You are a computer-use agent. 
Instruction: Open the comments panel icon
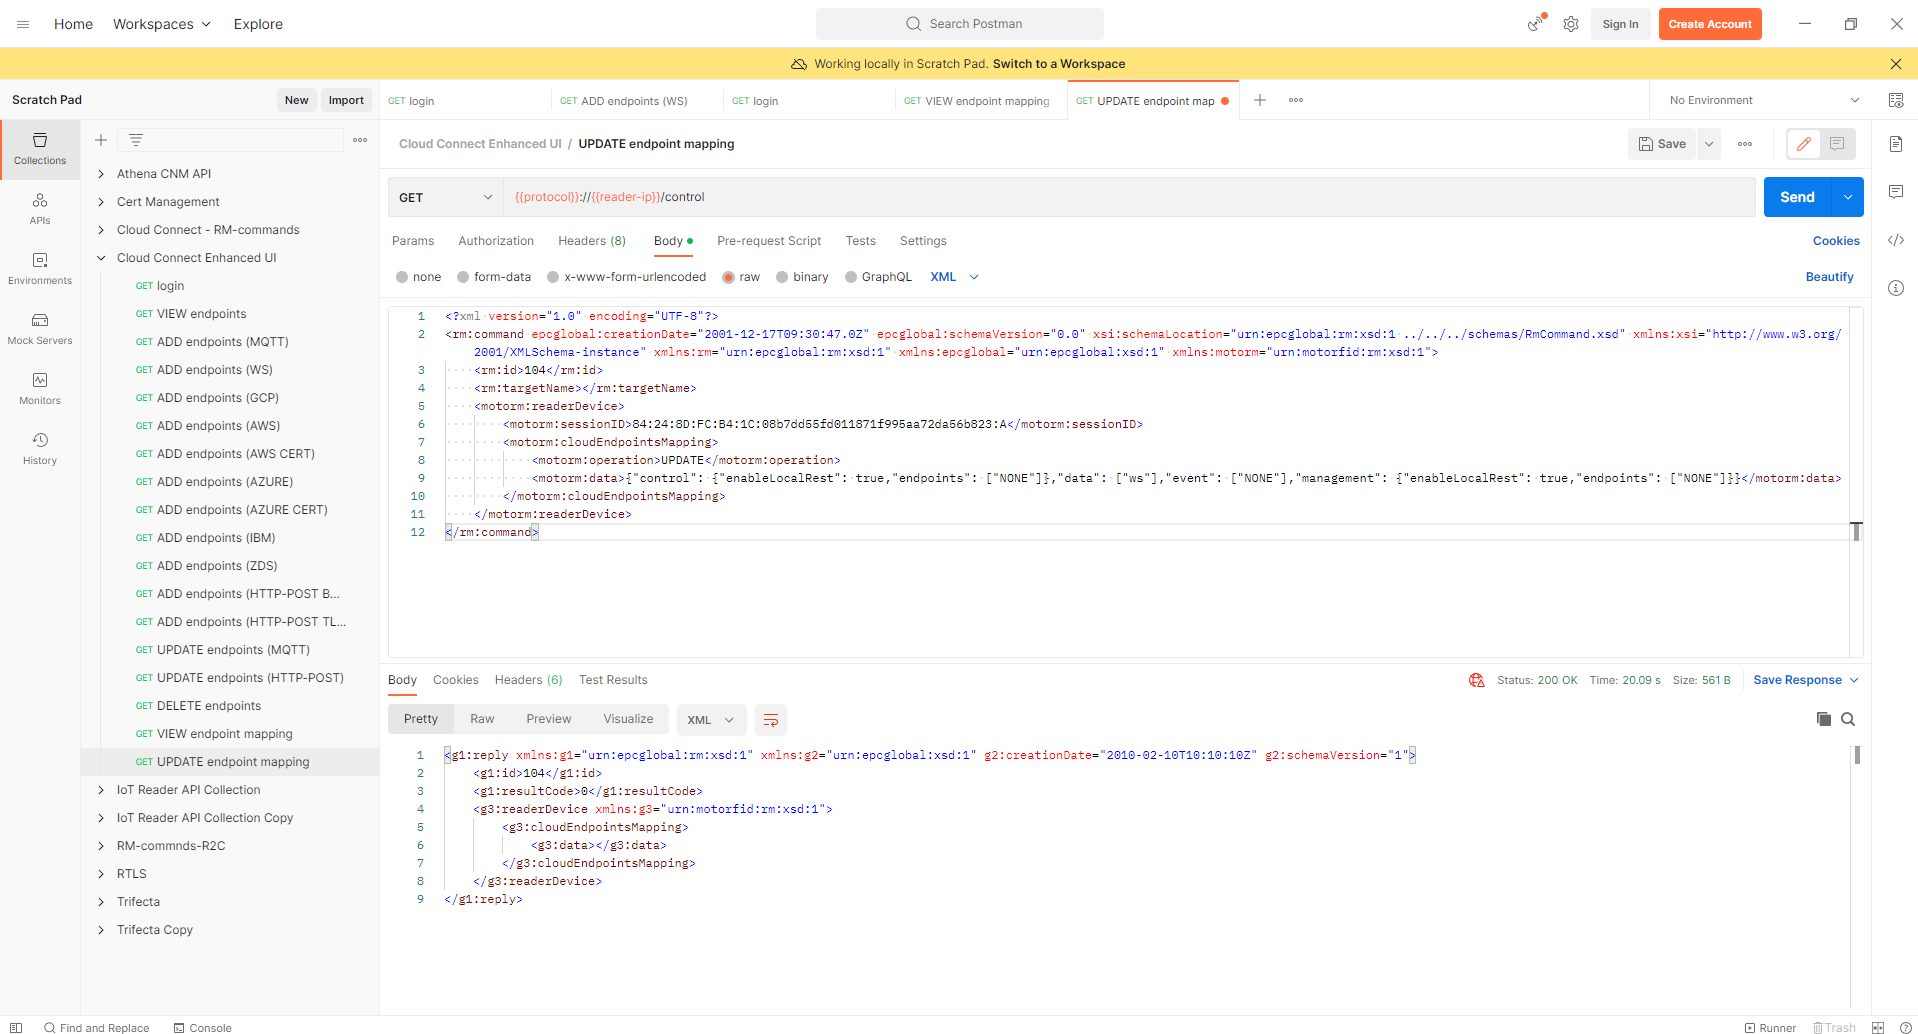coord(1896,192)
